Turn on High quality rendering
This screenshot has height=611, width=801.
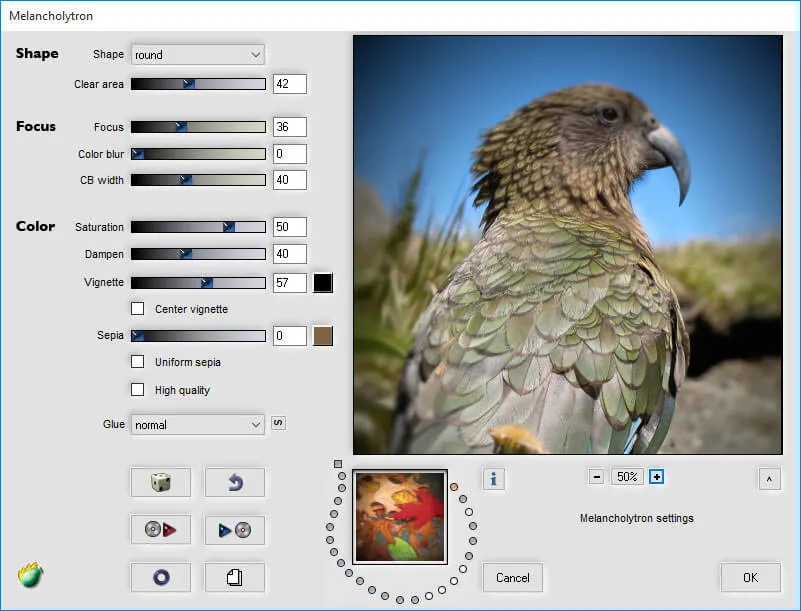(x=137, y=389)
